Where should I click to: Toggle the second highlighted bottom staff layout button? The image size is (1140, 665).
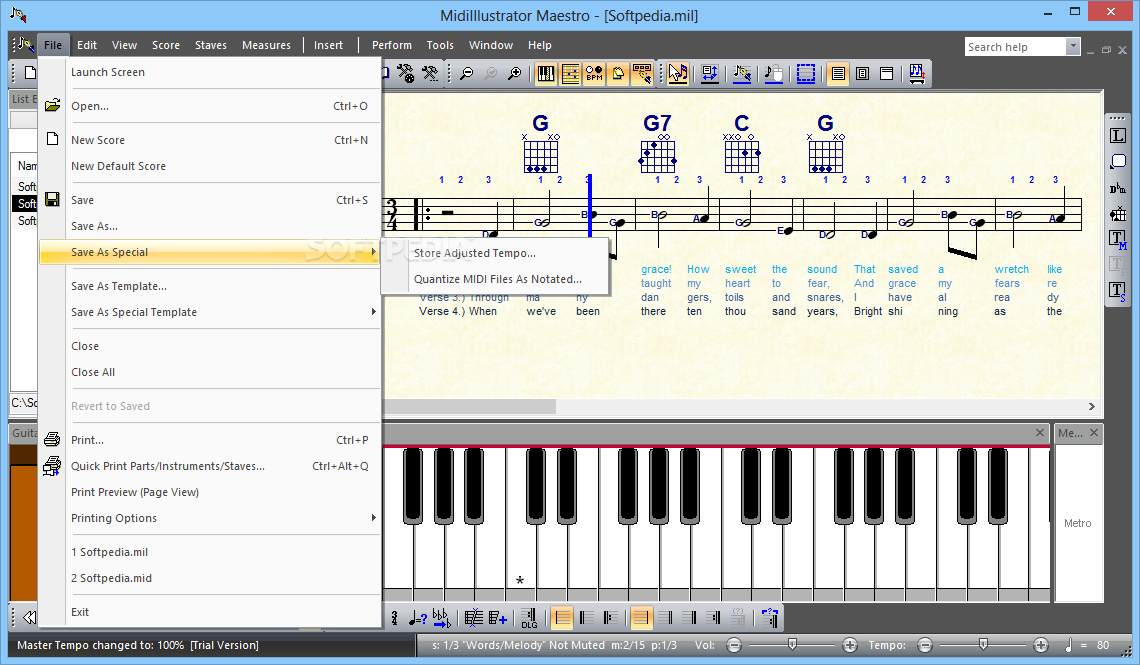point(641,618)
